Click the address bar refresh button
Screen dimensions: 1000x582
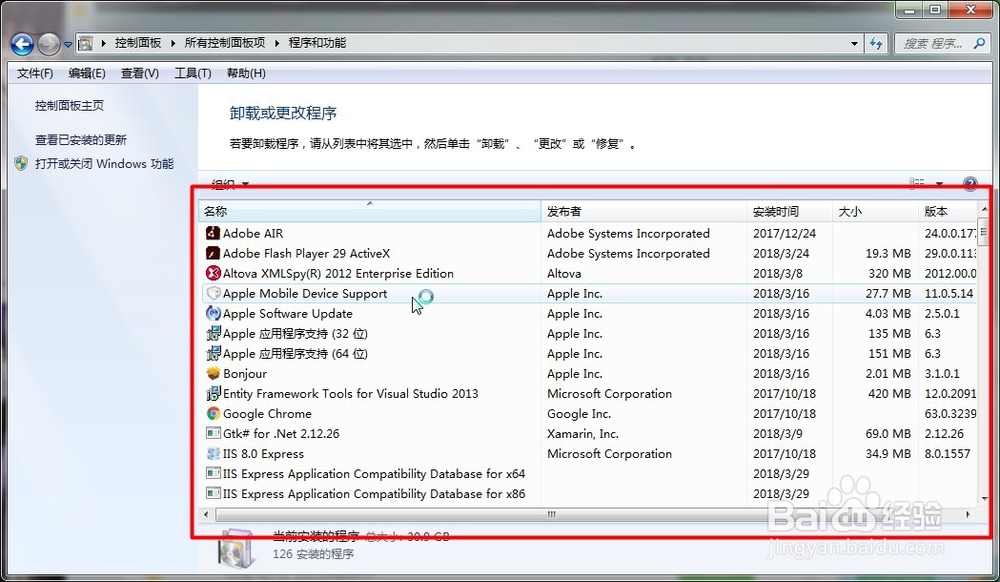[876, 43]
